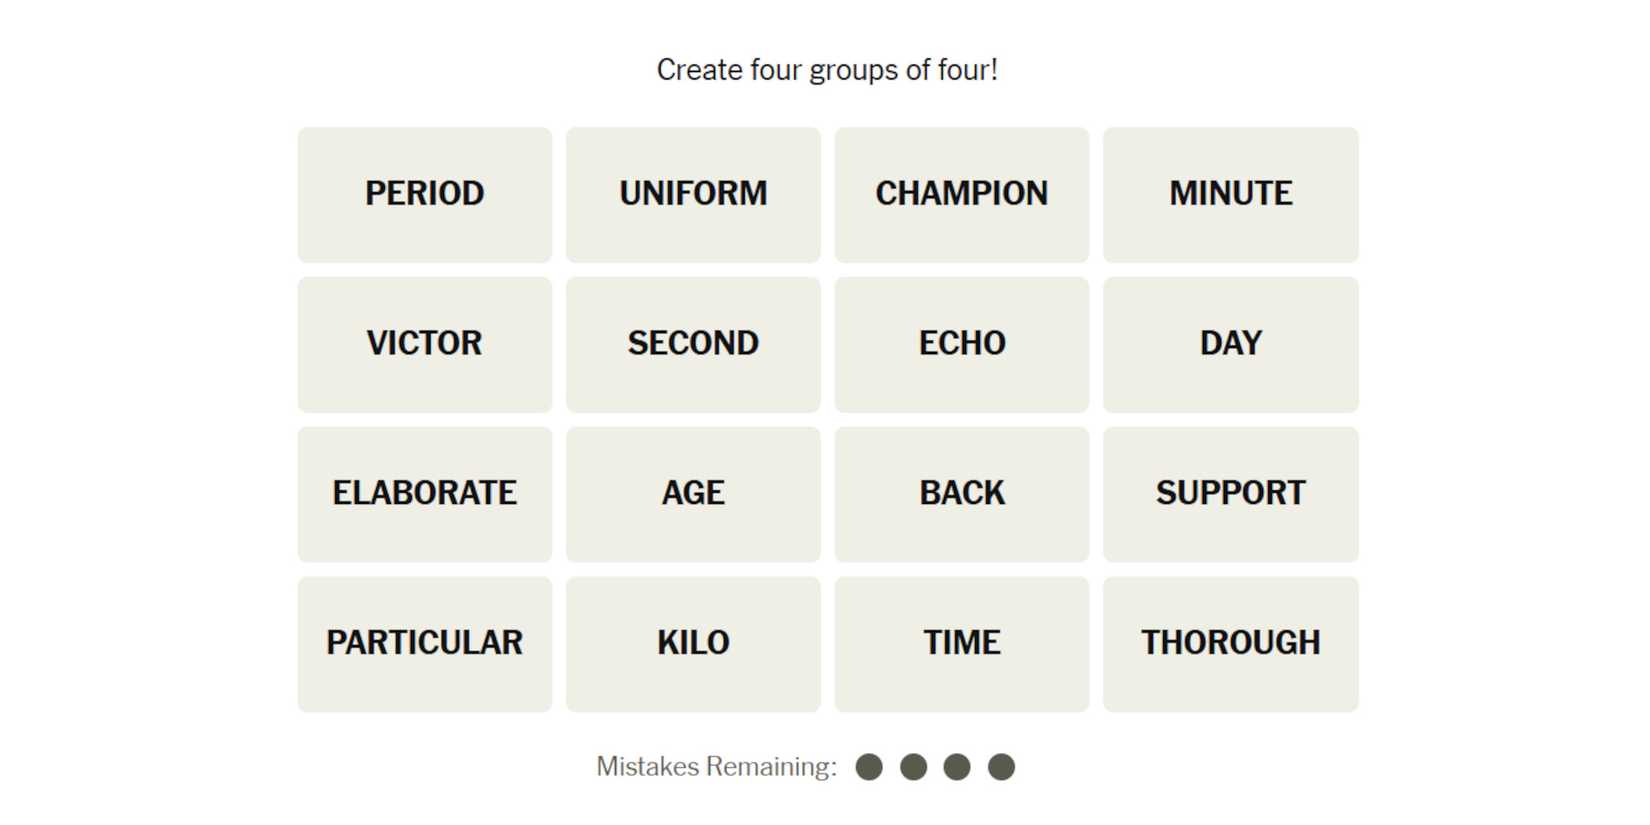Viewport: 1650px width, 825px height.
Task: Click the AGE tile
Action: [693, 494]
